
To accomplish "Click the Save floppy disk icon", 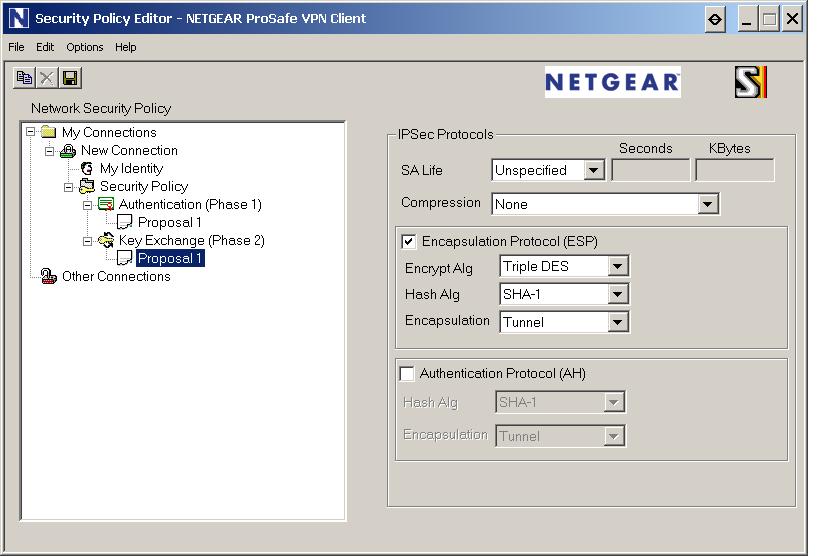I will tap(70, 78).
